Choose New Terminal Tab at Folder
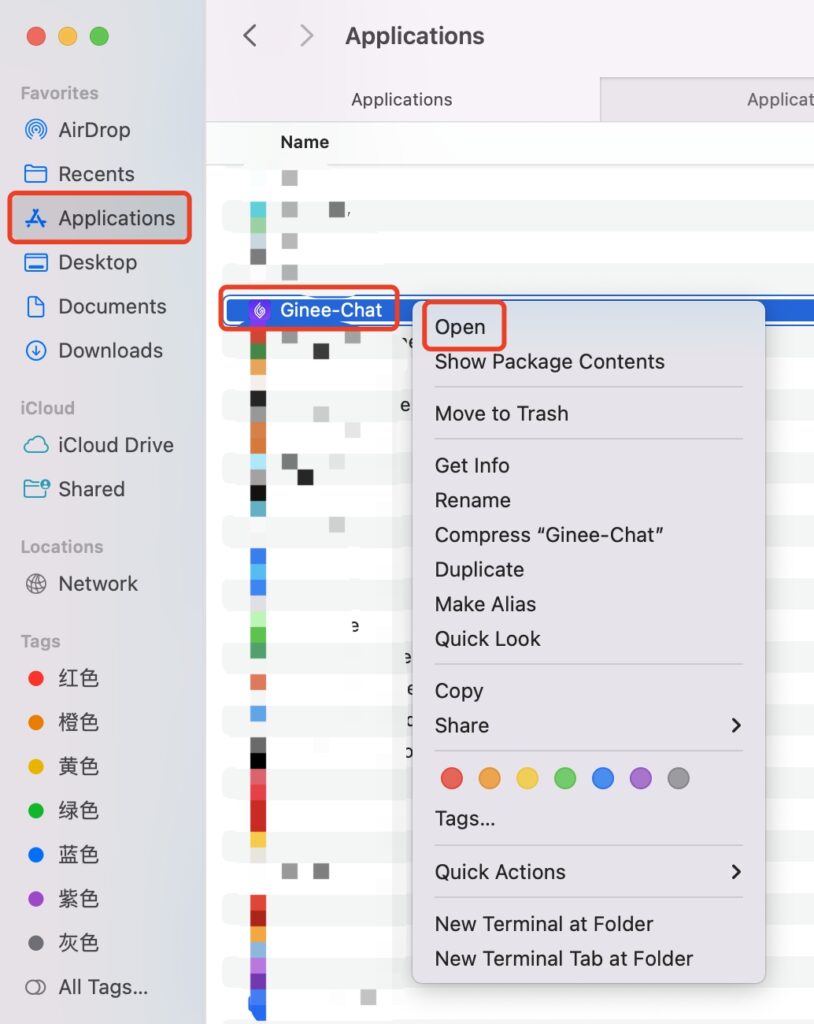 (x=564, y=959)
